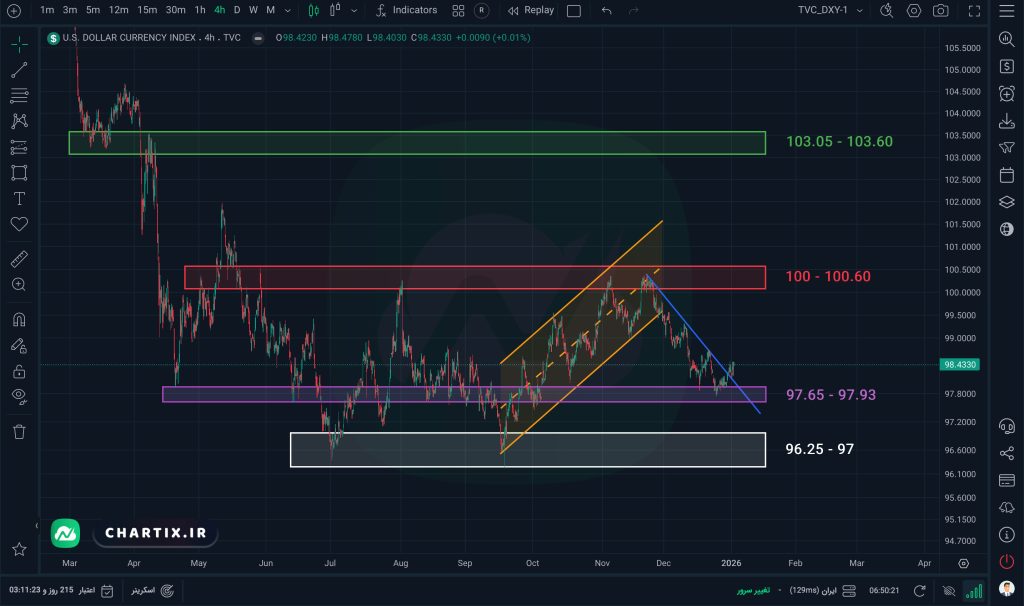This screenshot has width=1024, height=606.
Task: Take a chart snapshot with camera icon
Action: [x=940, y=10]
